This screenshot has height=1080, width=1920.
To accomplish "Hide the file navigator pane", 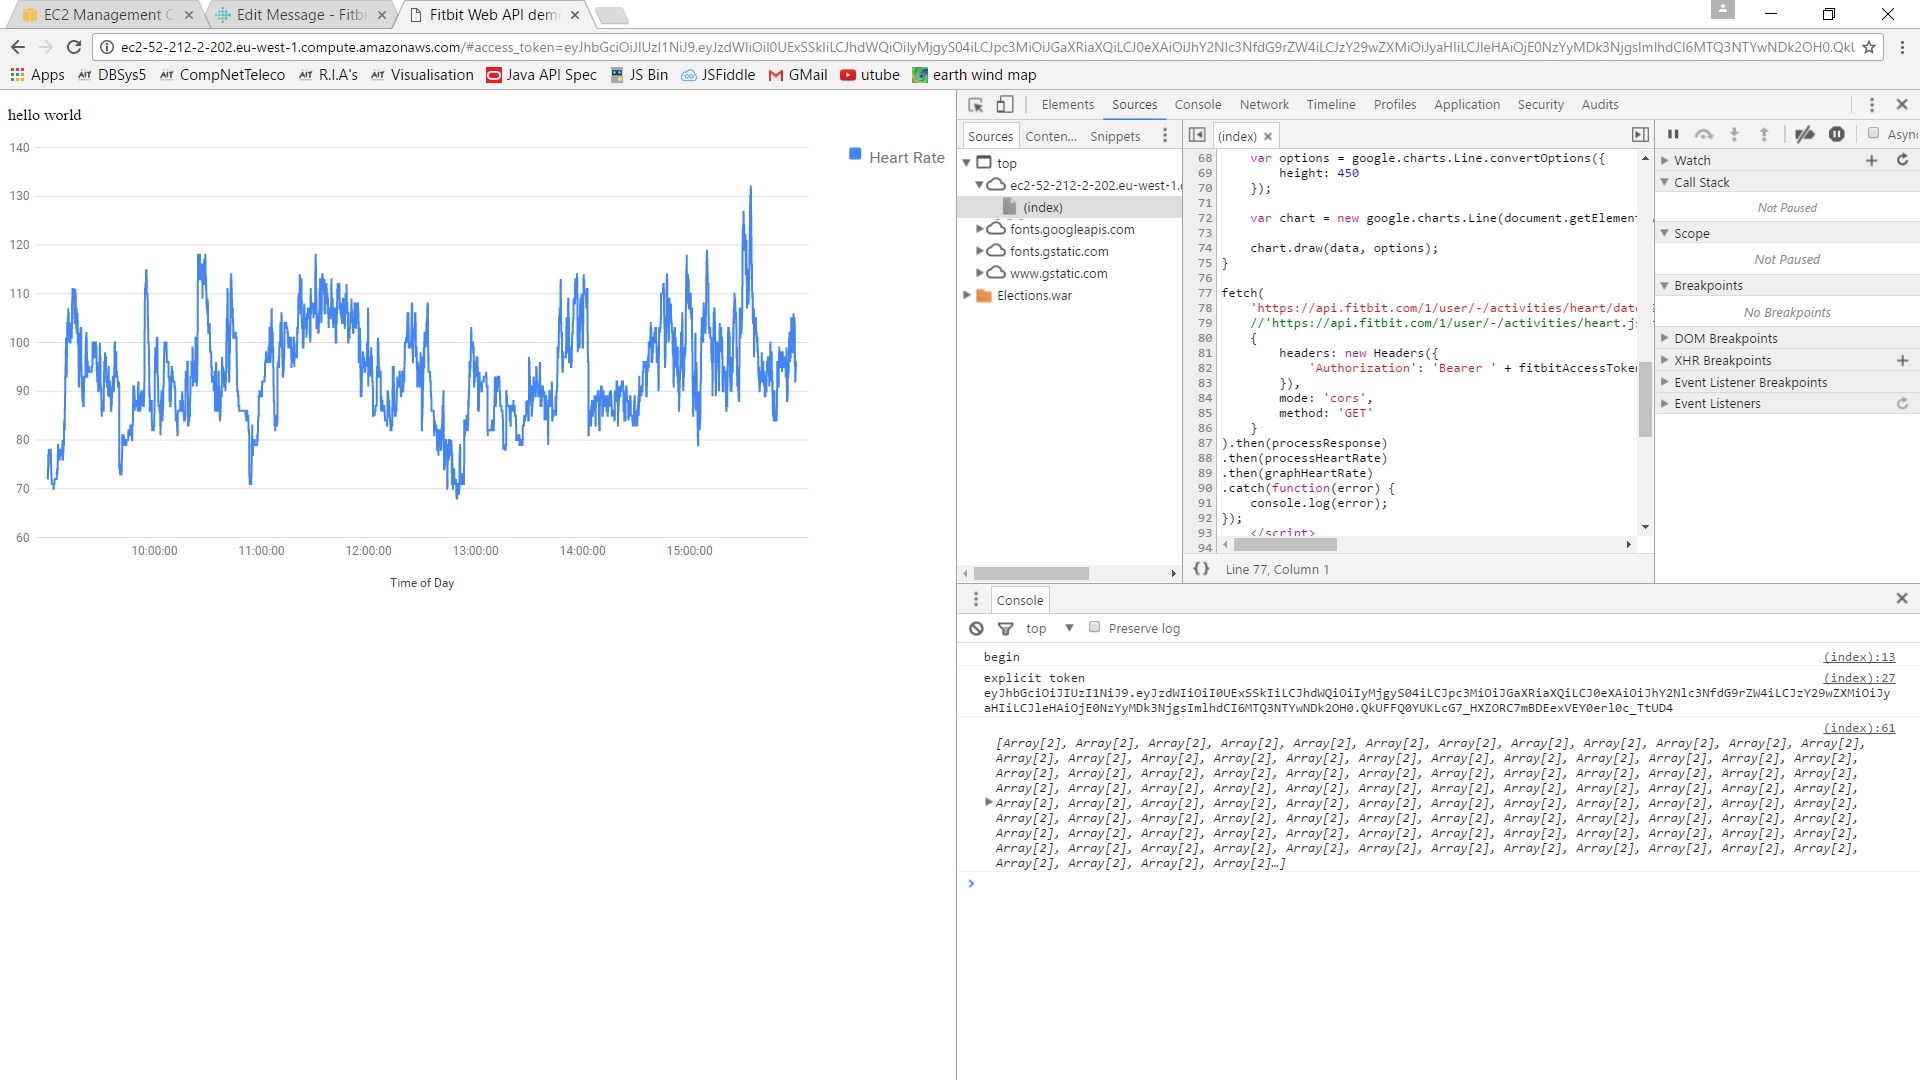I will coord(1197,135).
